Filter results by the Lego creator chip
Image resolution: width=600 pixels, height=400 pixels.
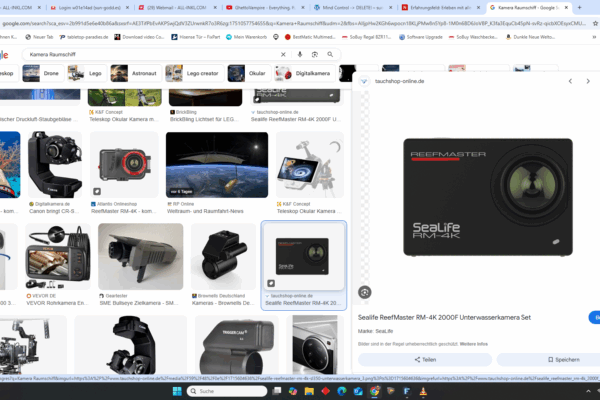coord(193,73)
